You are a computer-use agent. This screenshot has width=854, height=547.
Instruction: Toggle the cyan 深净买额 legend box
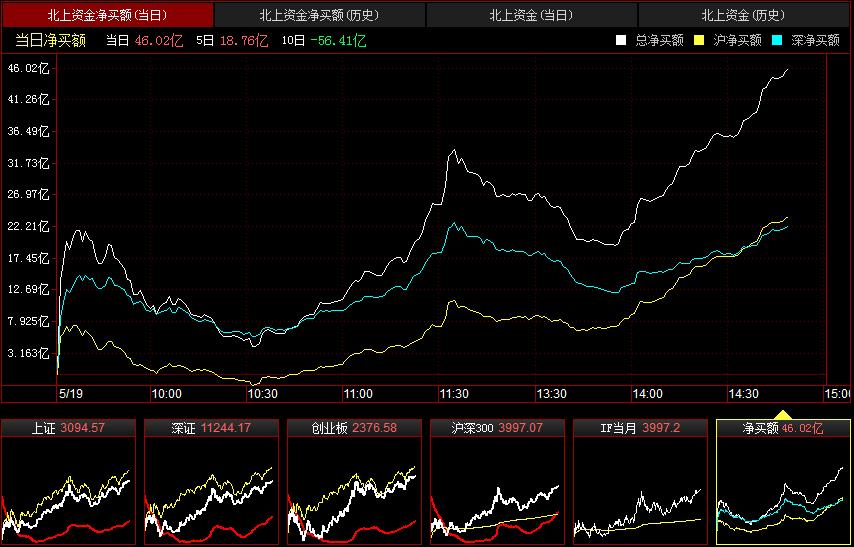coord(776,40)
